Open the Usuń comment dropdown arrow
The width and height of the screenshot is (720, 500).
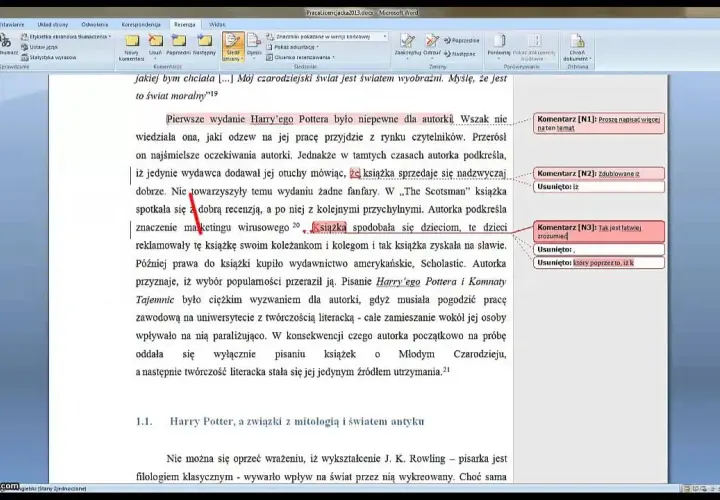click(155, 59)
